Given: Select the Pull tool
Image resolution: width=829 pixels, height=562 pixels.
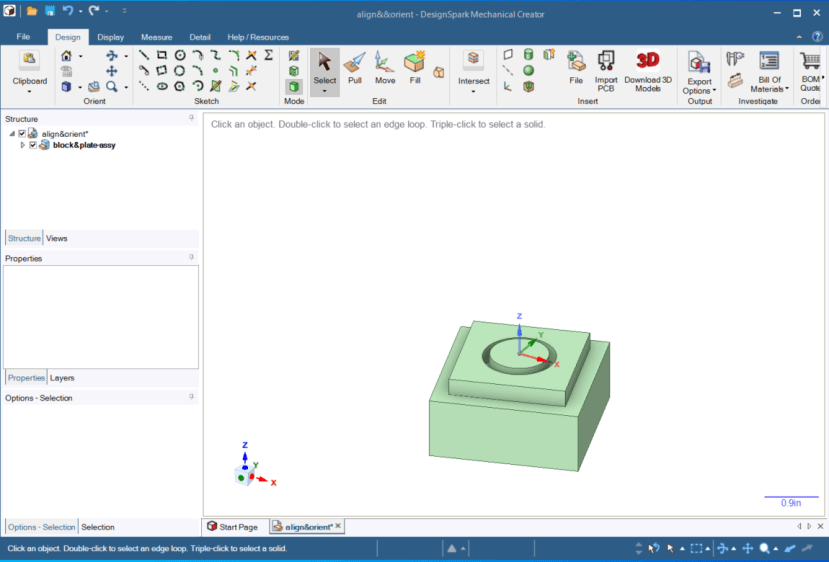Looking at the screenshot, I should (355, 68).
